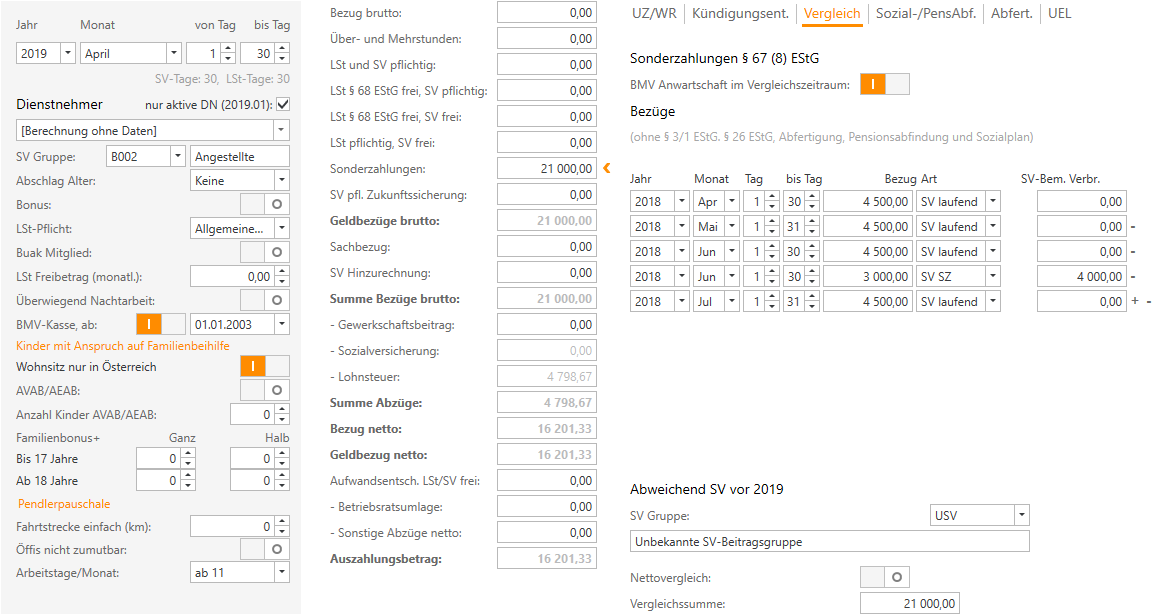Click the Vergleichssumme 21 000,00 field

(910, 603)
